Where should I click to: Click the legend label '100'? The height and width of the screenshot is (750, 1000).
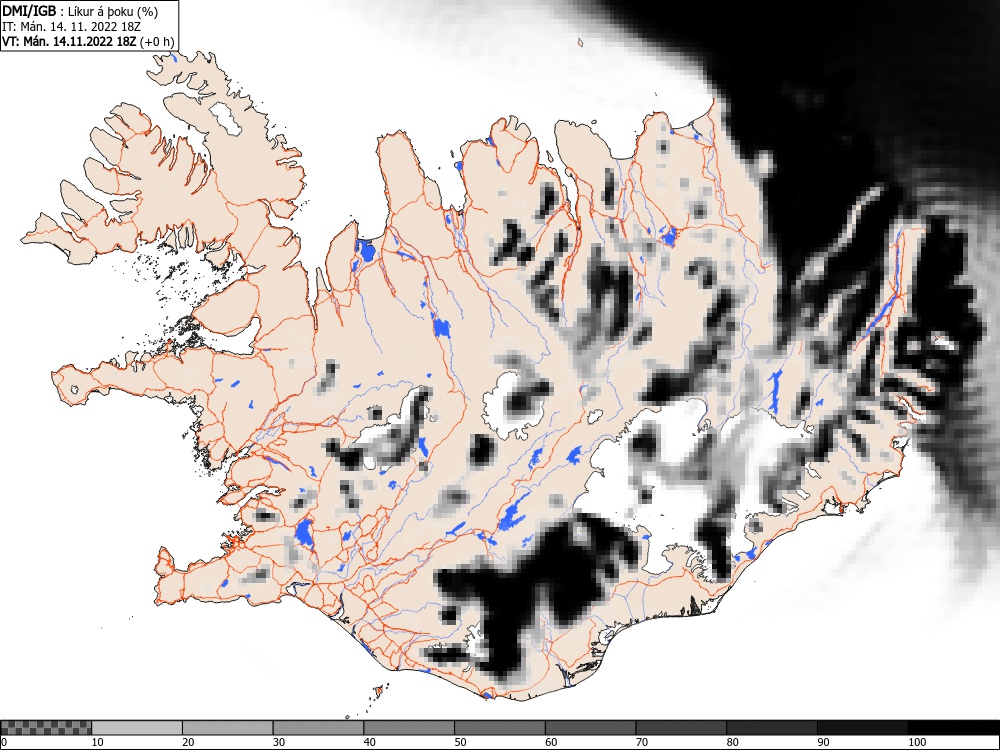916,742
